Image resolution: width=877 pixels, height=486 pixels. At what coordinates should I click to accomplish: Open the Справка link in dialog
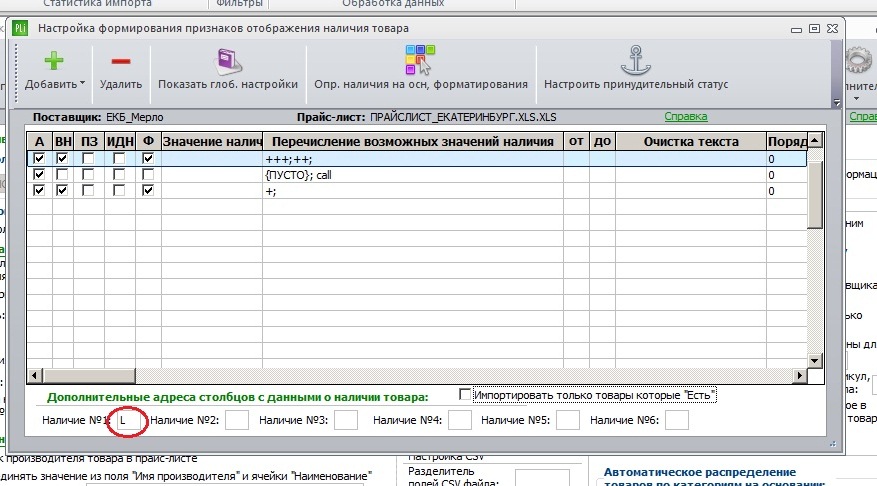pyautogui.click(x=686, y=116)
